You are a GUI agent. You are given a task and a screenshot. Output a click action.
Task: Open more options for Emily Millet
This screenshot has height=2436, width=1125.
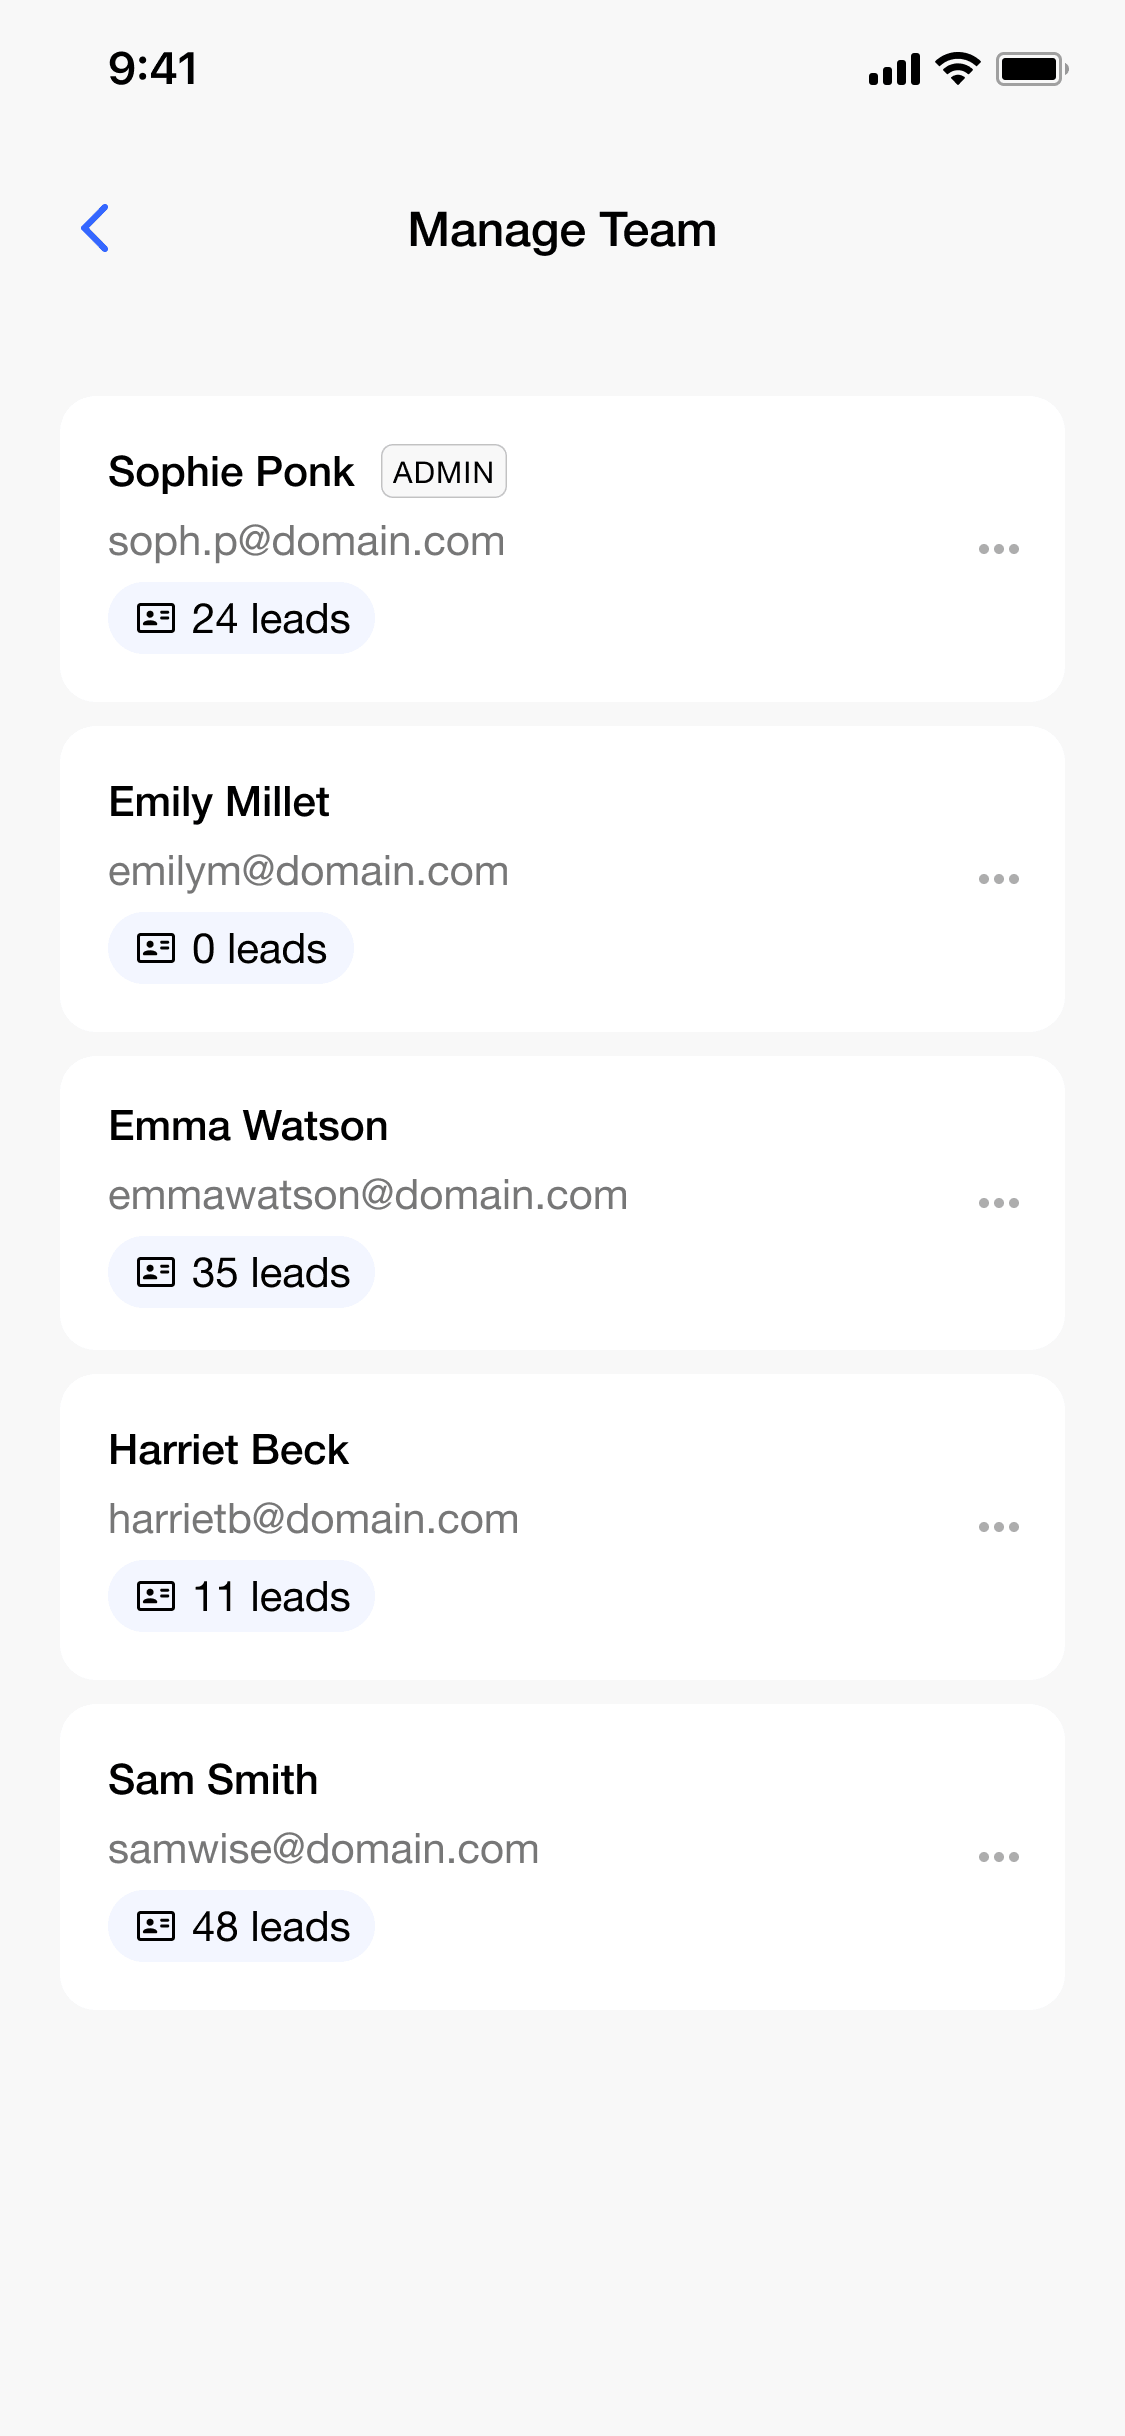point(998,879)
